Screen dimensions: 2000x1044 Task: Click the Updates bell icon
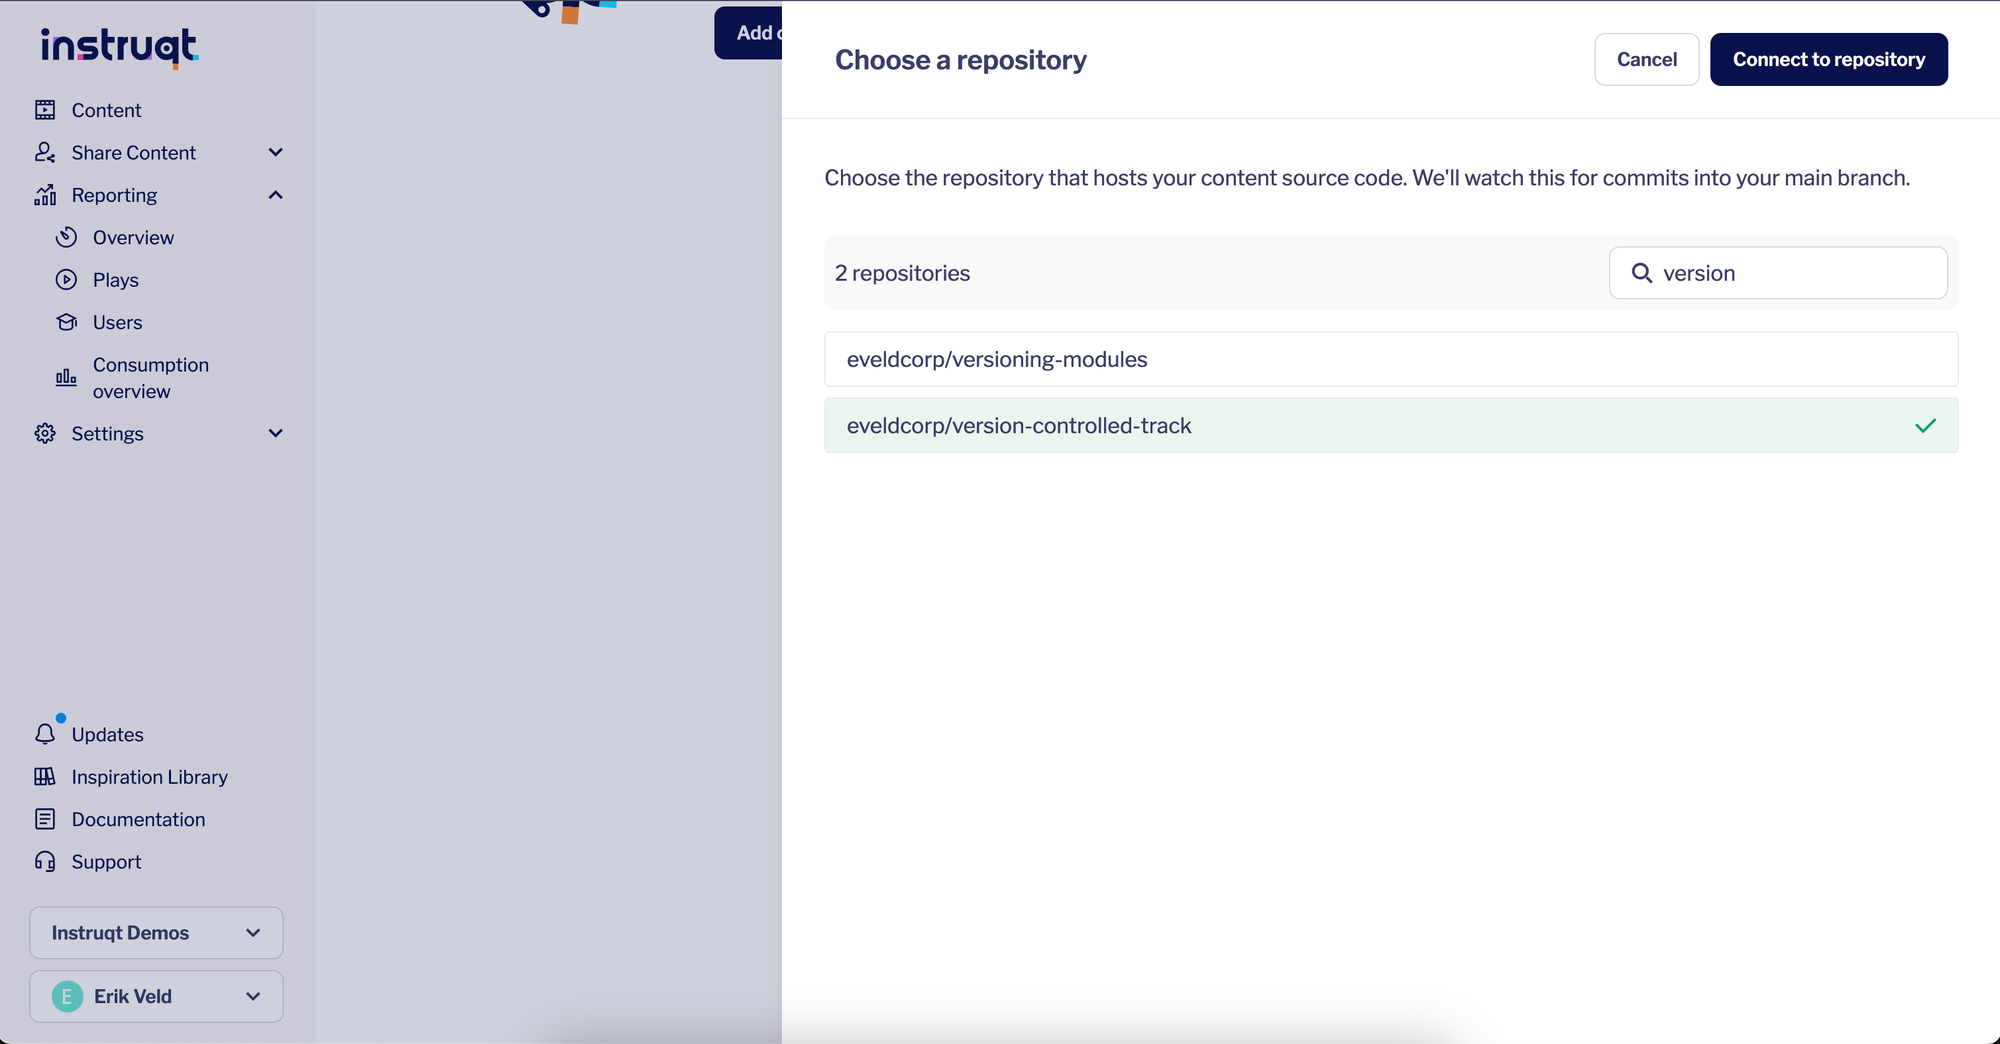click(45, 734)
